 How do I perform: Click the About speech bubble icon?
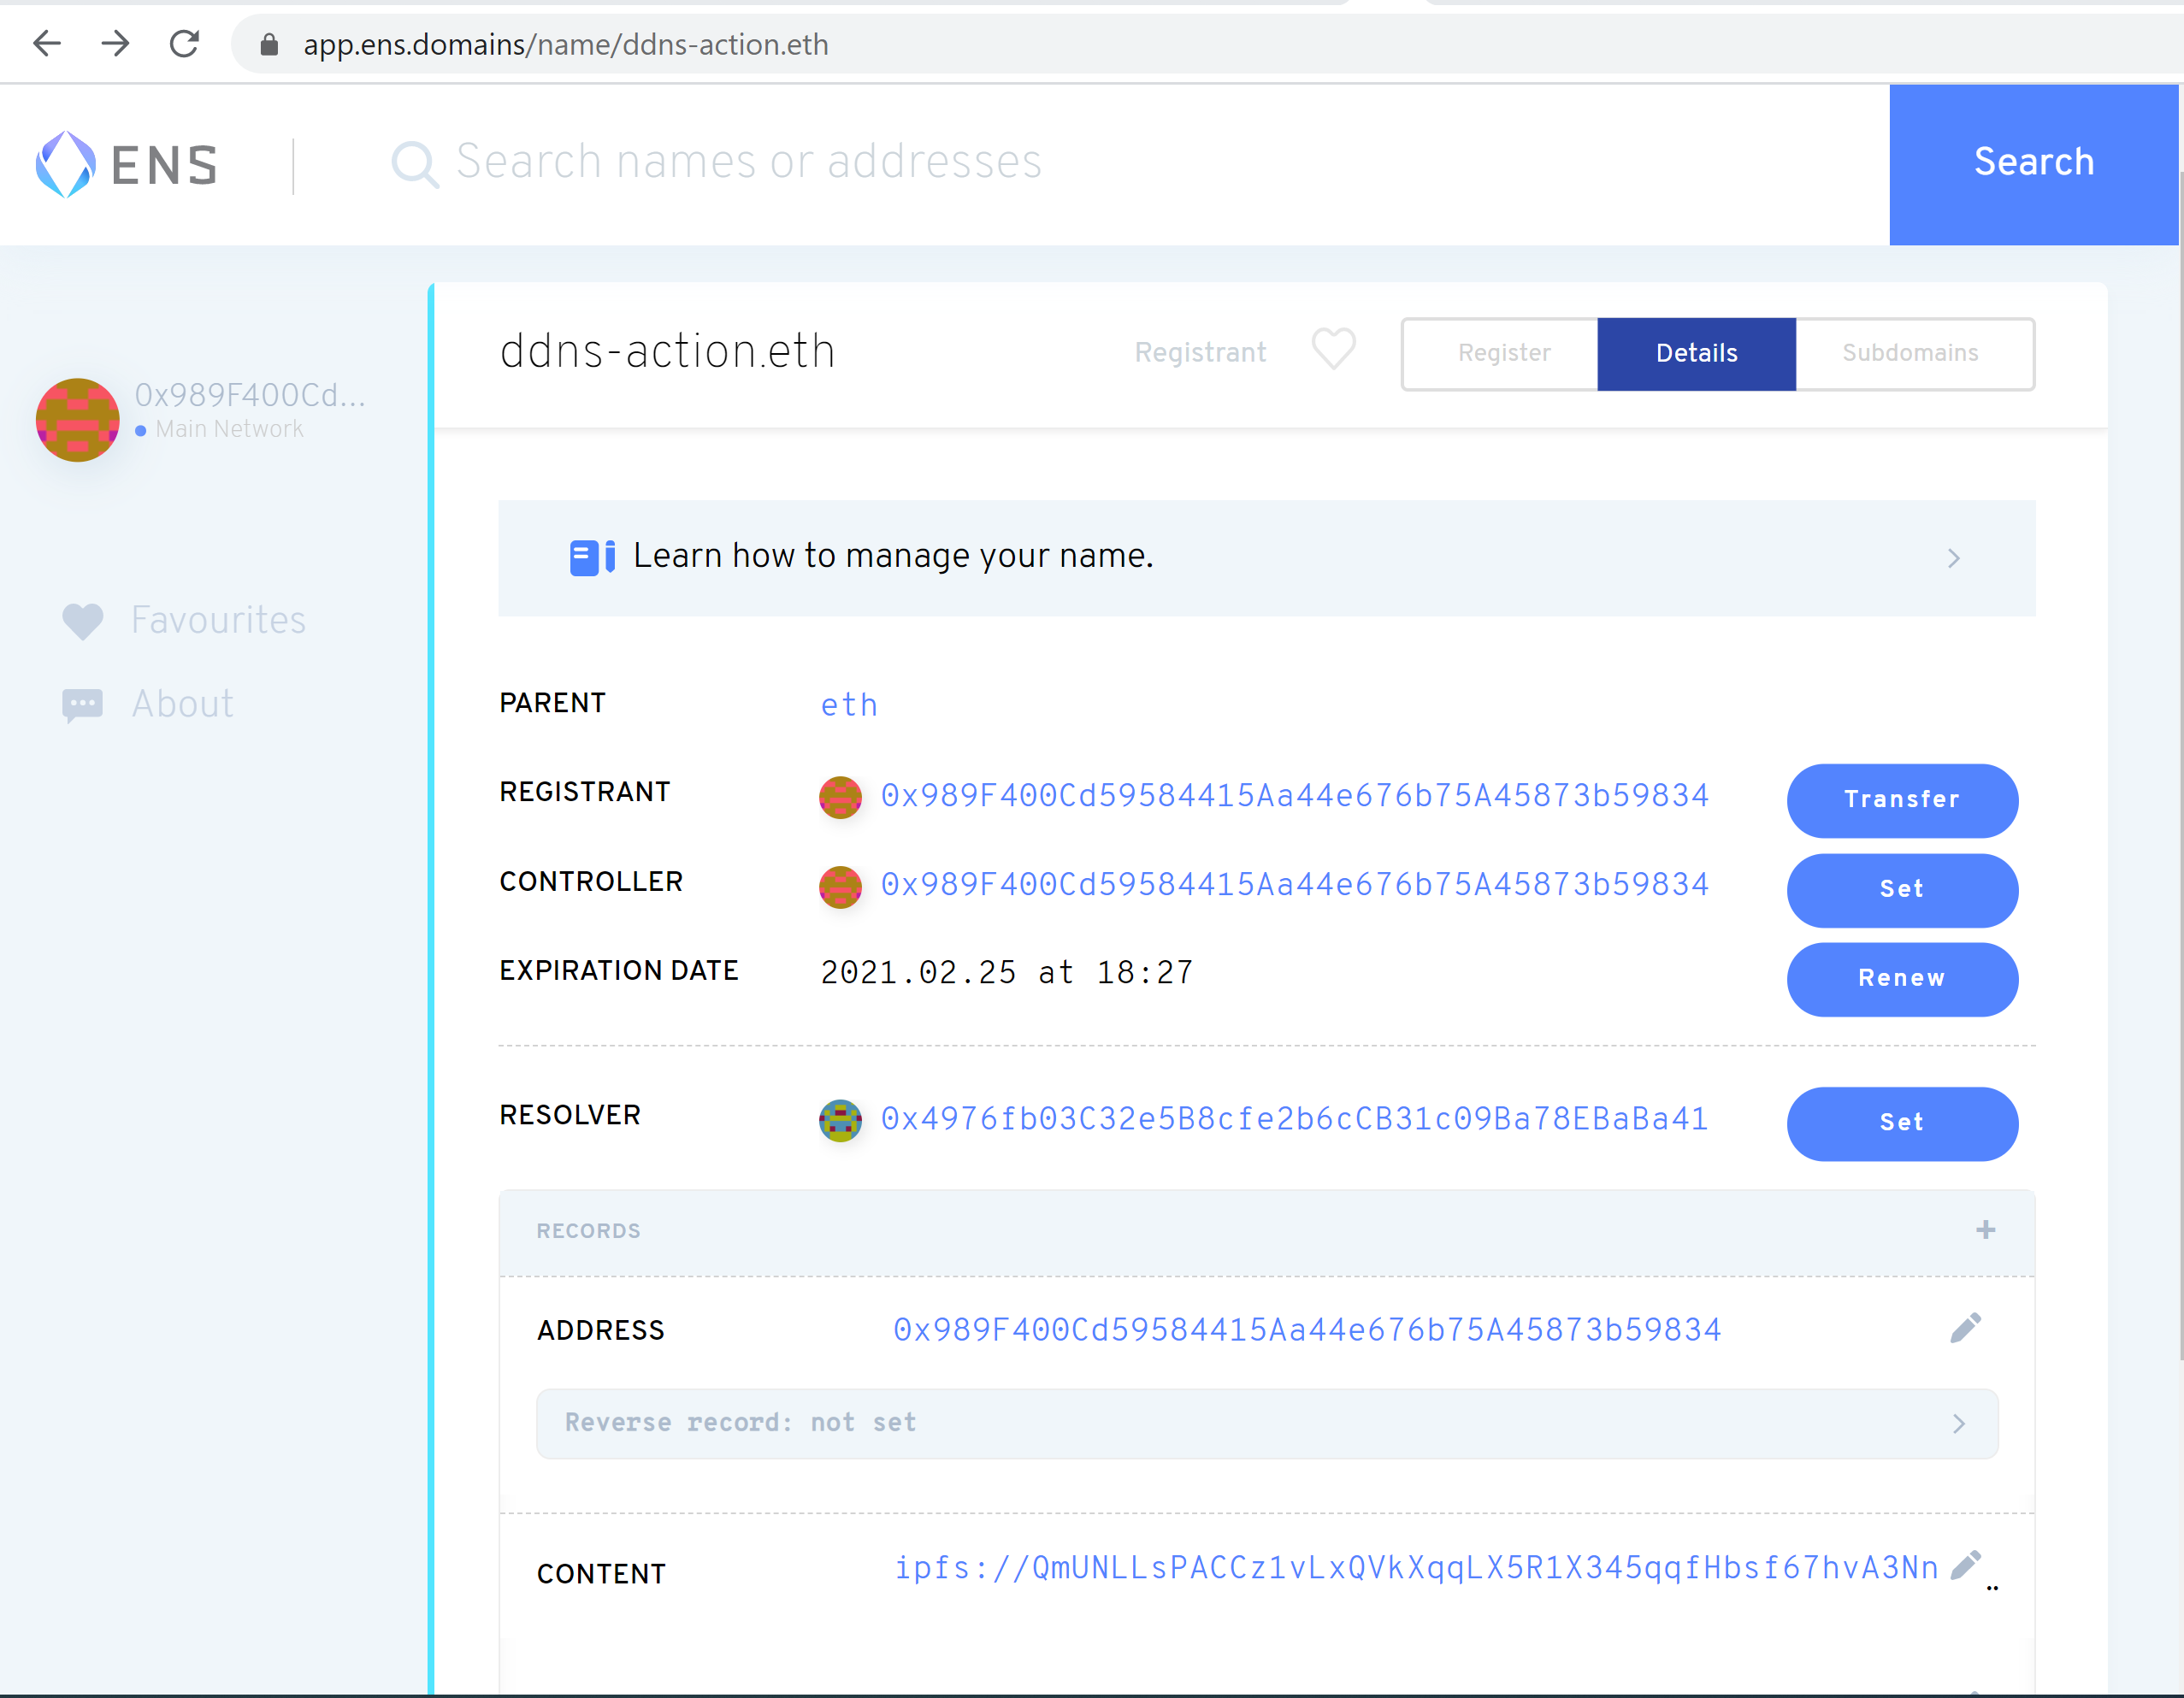tap(83, 705)
